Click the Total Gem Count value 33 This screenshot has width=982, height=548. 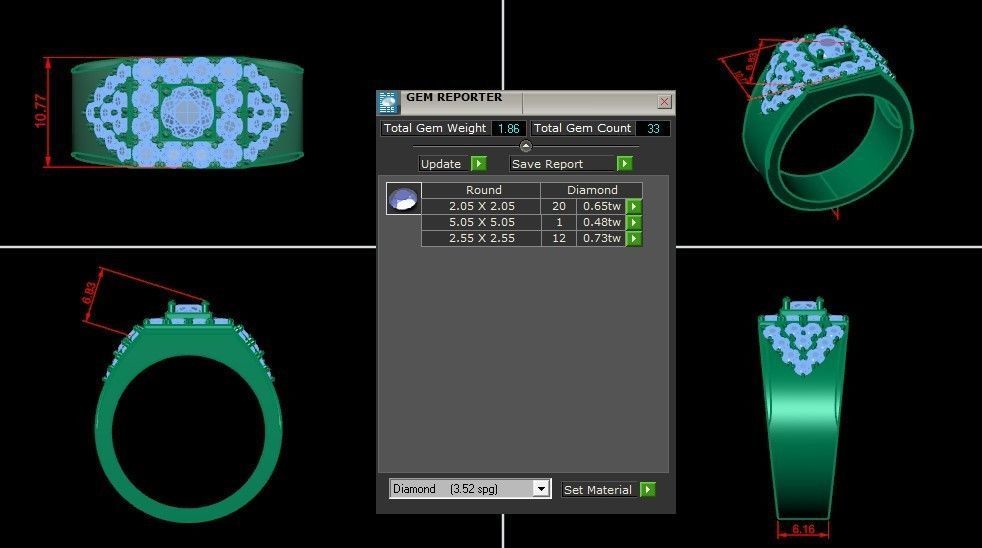653,128
